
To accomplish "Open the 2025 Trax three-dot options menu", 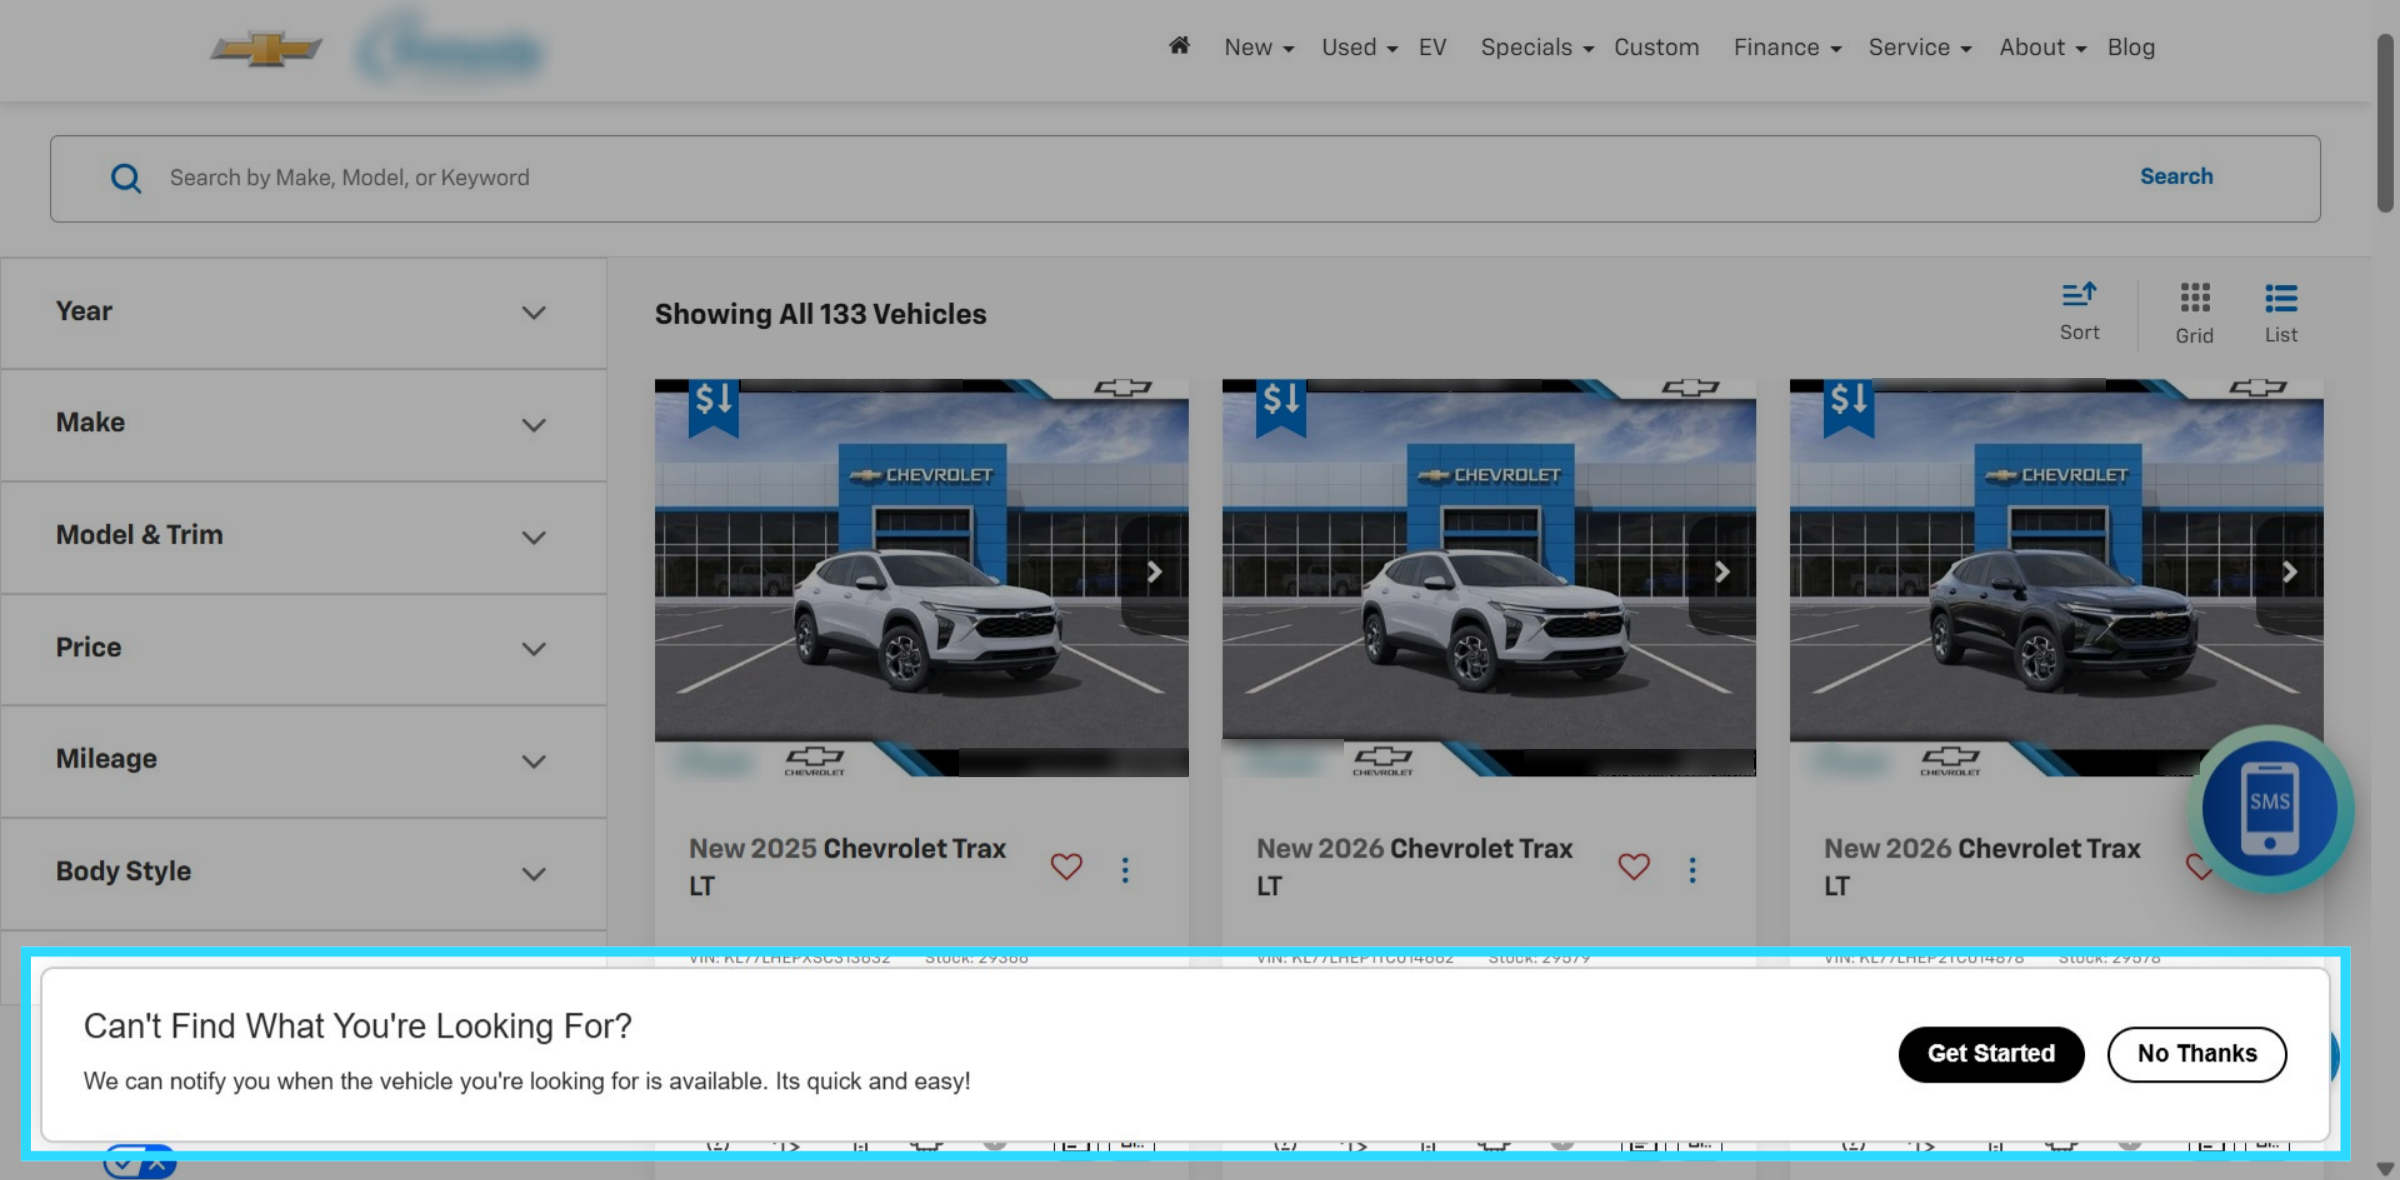I will click(x=1125, y=869).
